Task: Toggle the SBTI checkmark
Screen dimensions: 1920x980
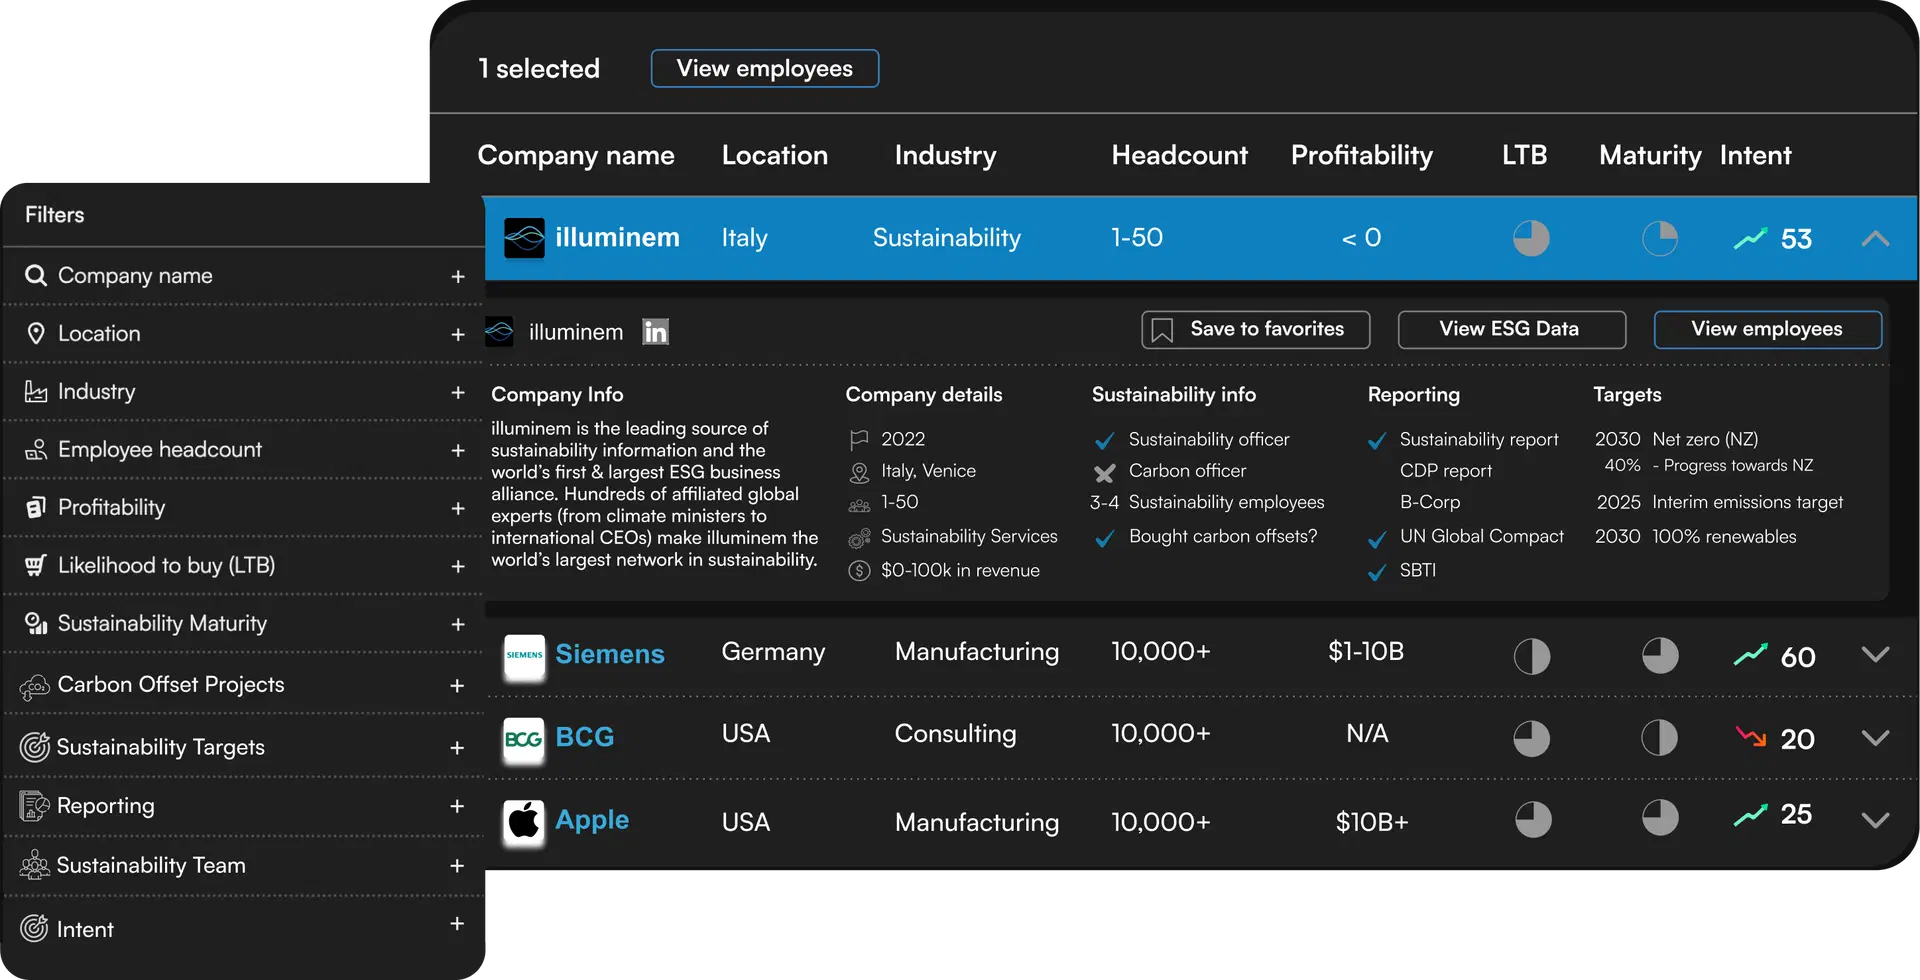Action: tap(1377, 572)
